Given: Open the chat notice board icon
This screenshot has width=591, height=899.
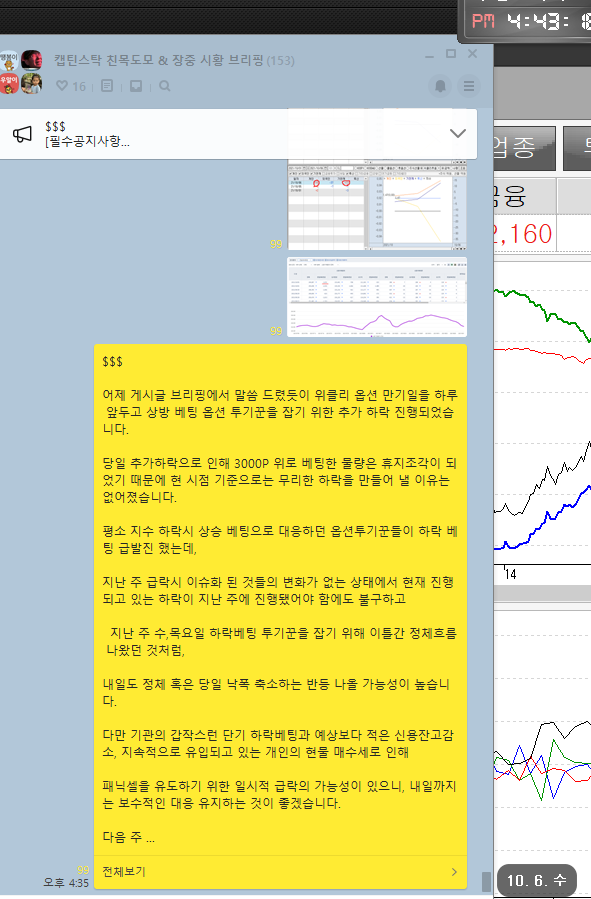Looking at the screenshot, I should click(107, 86).
